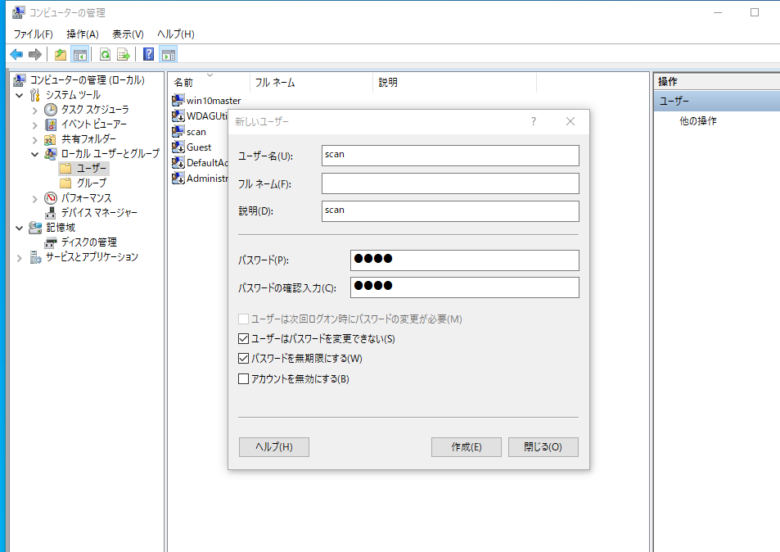Click the Back arrow toolbar icon

(16, 54)
